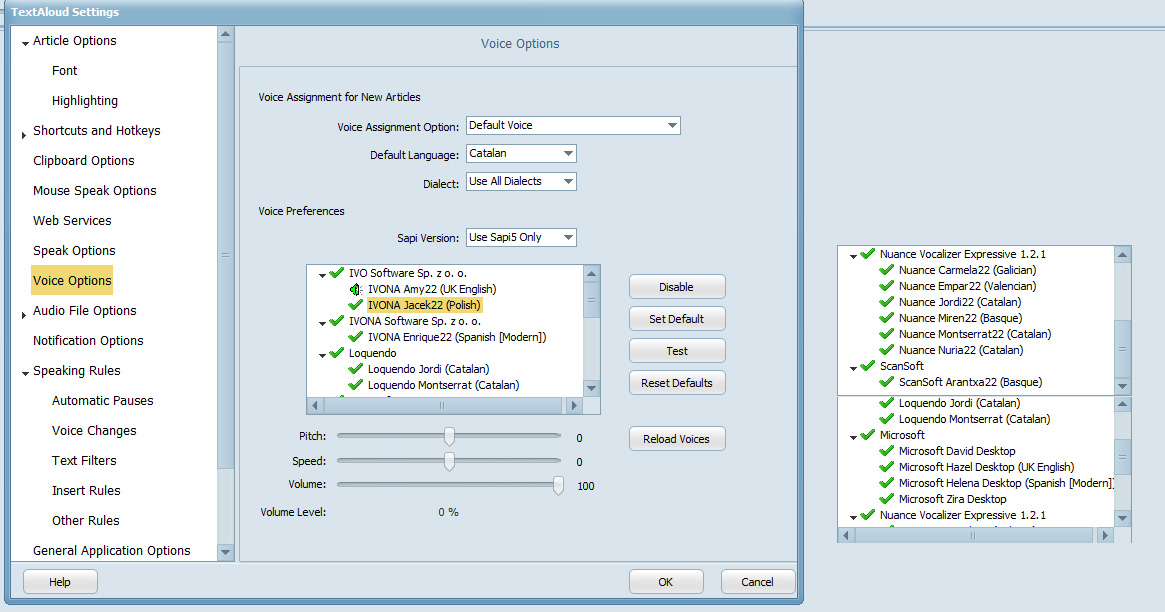This screenshot has height=612, width=1165.
Task: Click the Reload Voices button
Action: click(x=676, y=439)
